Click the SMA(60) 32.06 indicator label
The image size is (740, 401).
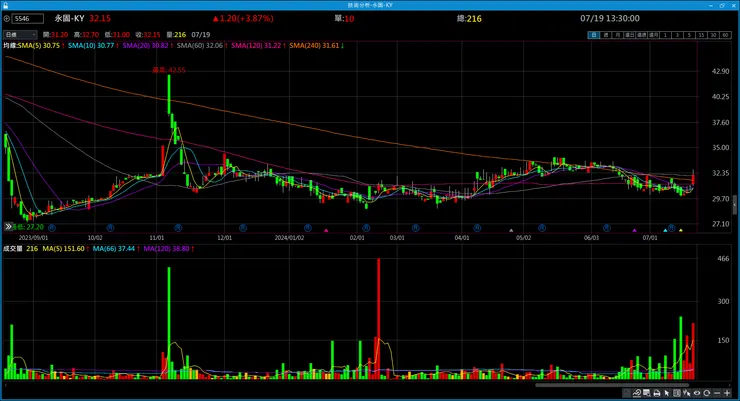coord(200,45)
